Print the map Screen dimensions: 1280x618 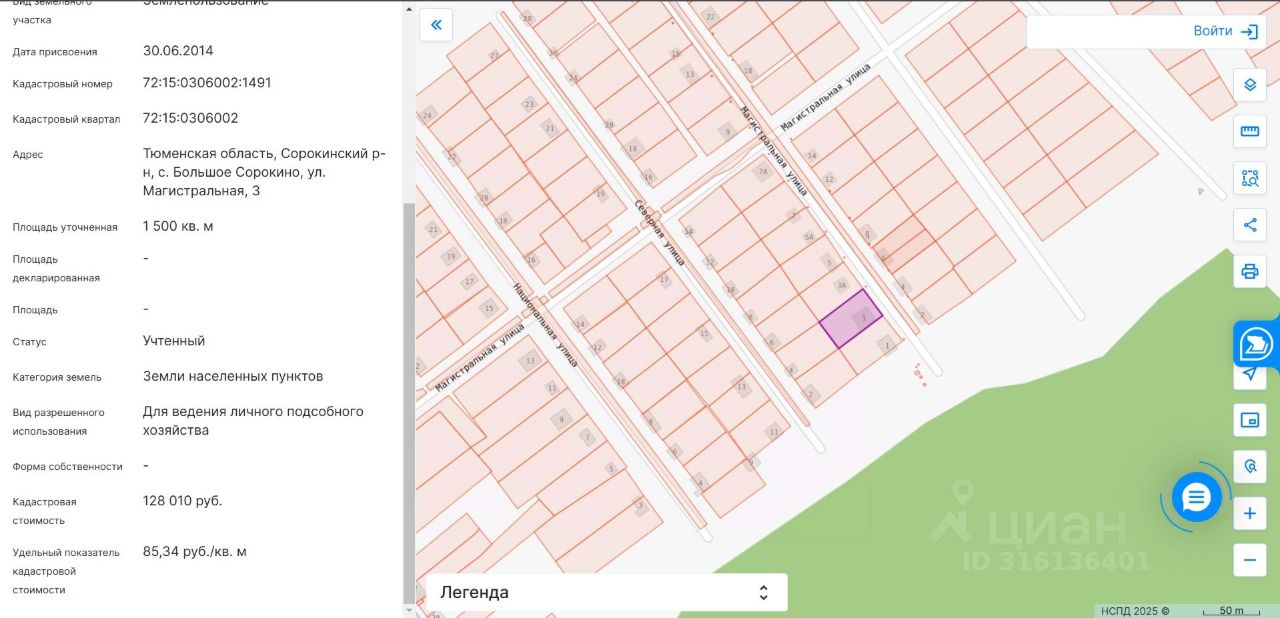click(x=1249, y=271)
